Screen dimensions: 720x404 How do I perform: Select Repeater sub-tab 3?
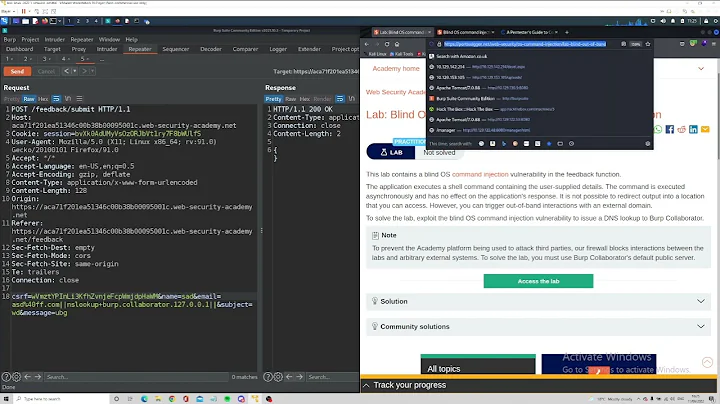[x=45, y=59]
